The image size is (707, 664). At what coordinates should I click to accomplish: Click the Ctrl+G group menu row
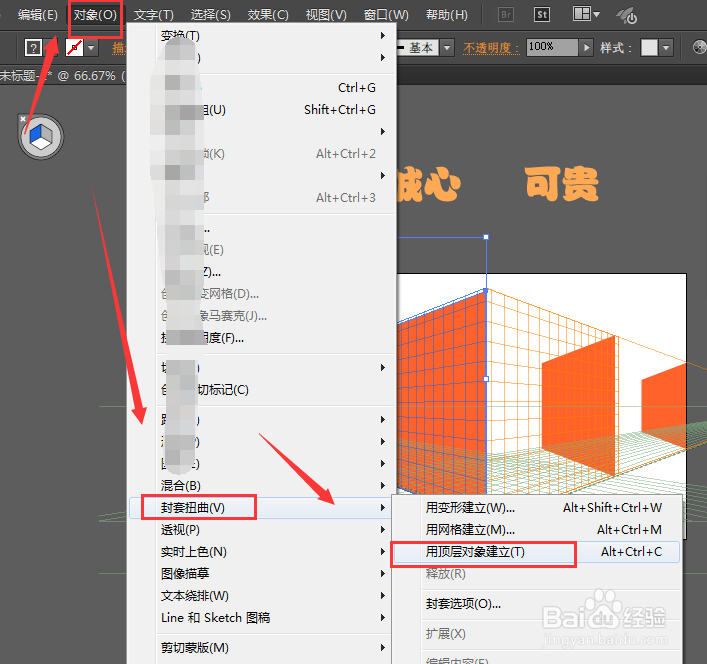262,87
